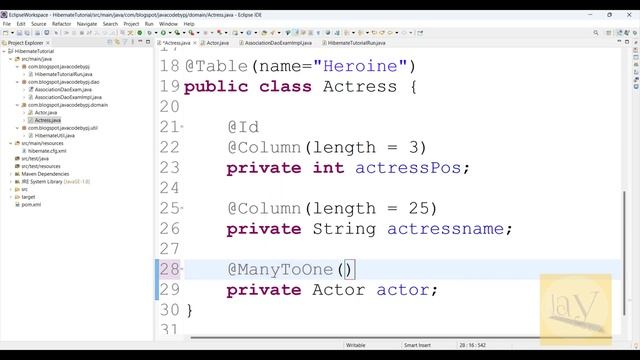Expand the target folder
This screenshot has height=360, width=640.
11,197
